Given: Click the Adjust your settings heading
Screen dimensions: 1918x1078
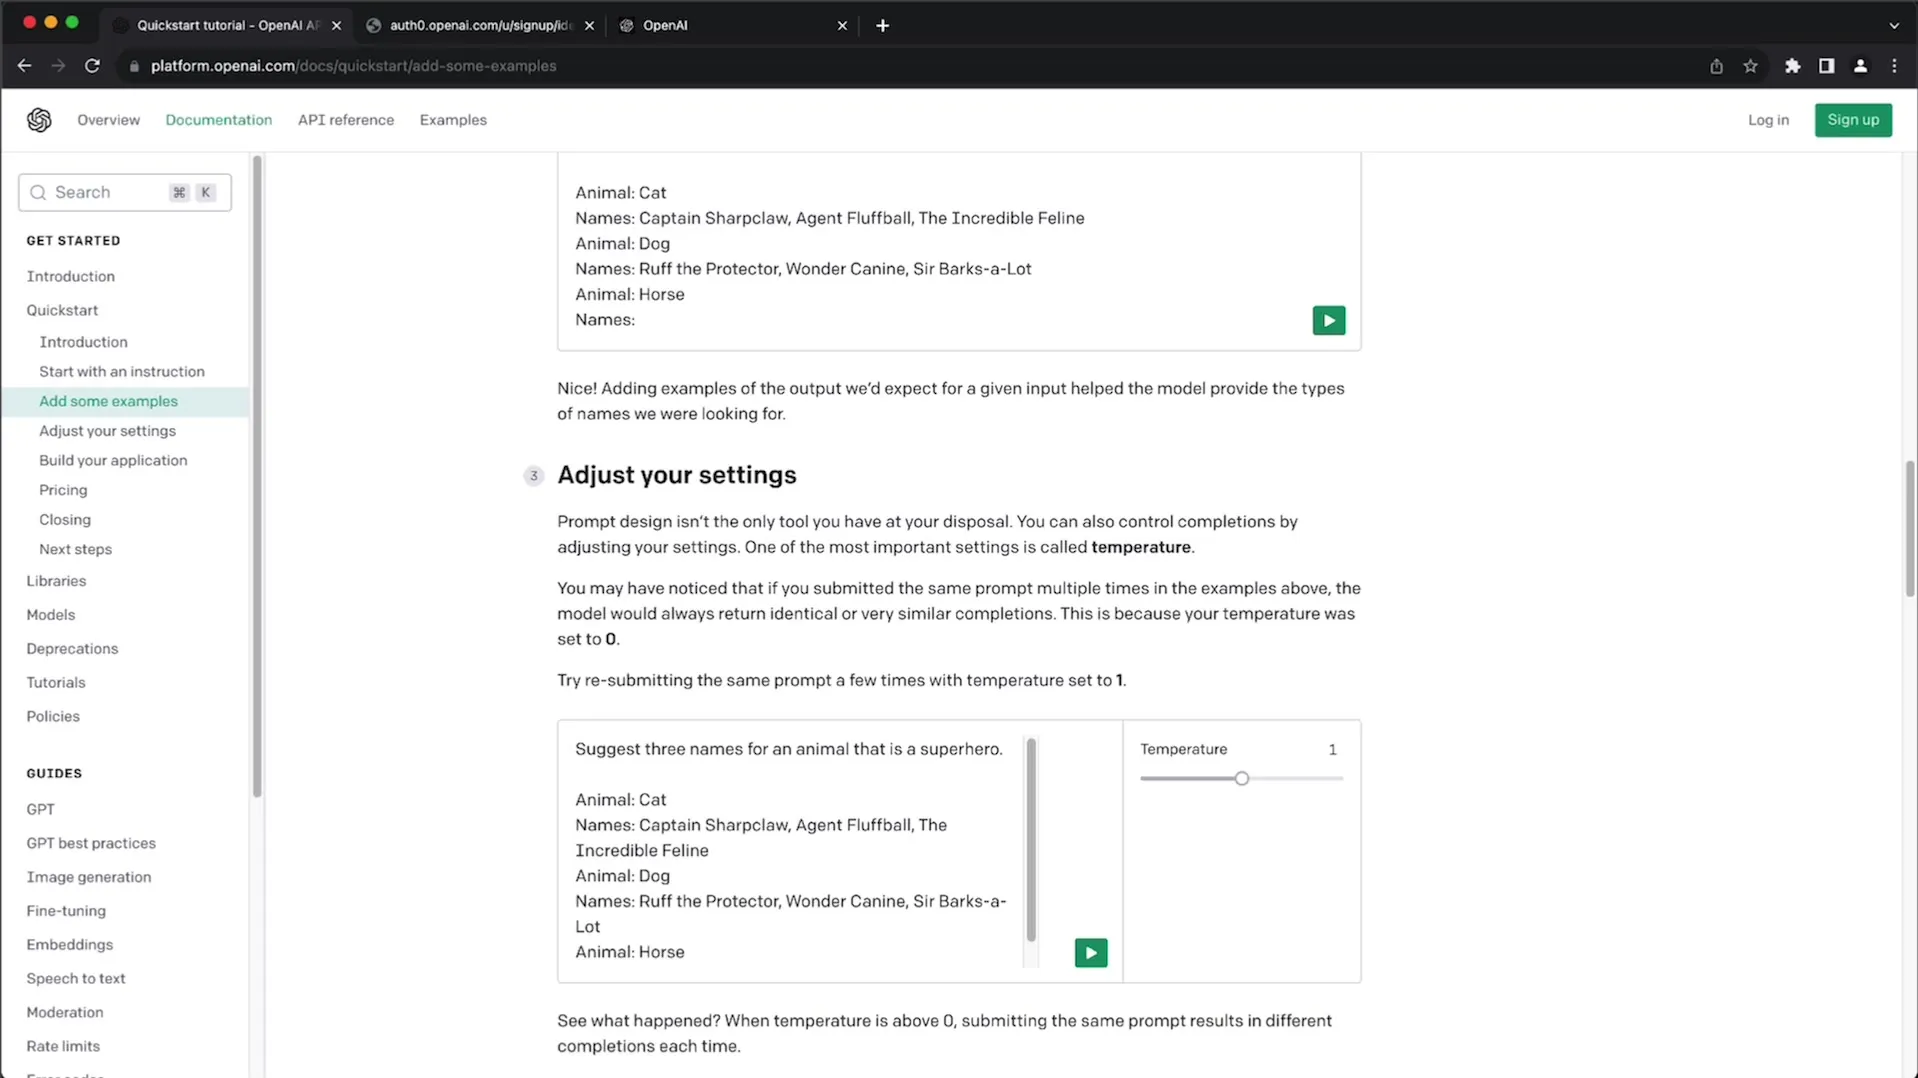Looking at the screenshot, I should (676, 475).
